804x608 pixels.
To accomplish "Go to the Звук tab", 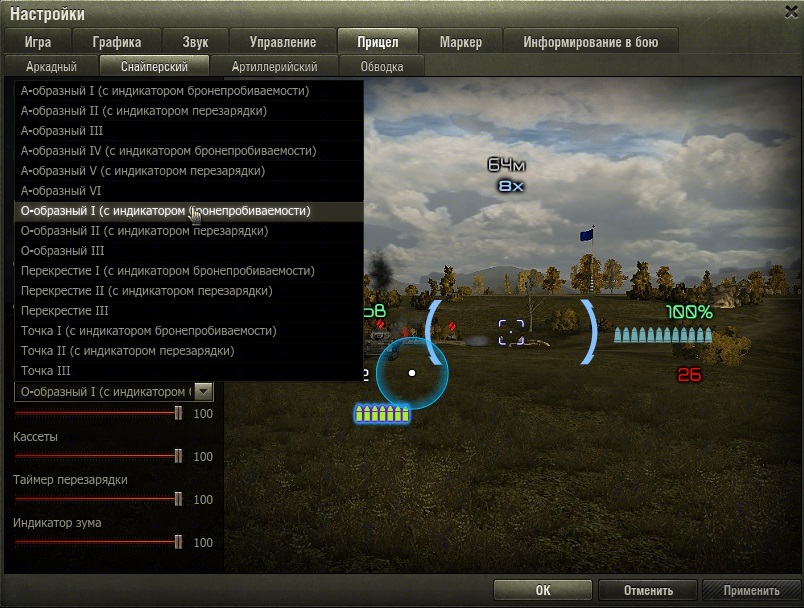I will pos(195,42).
